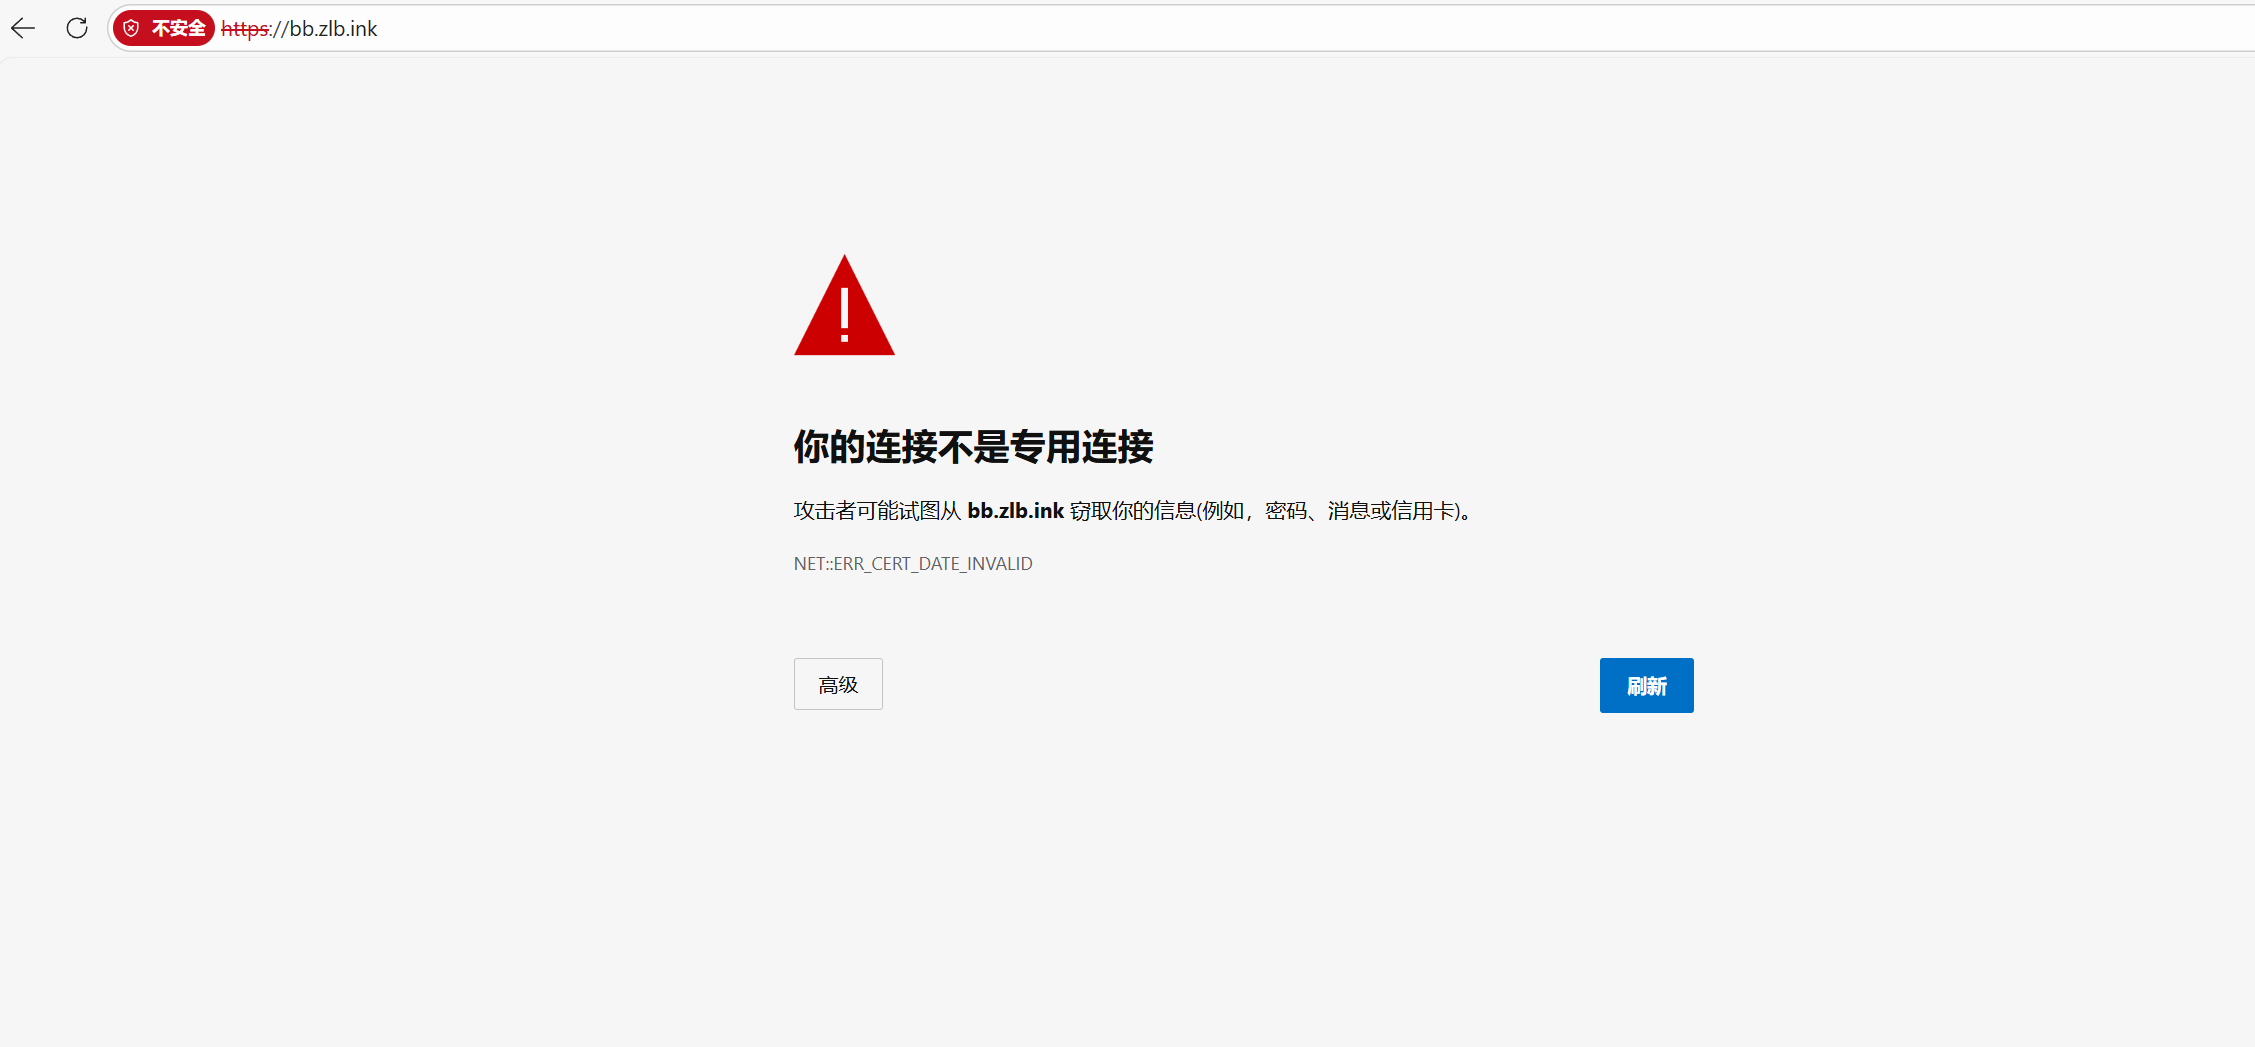Image resolution: width=2255 pixels, height=1047 pixels.
Task: Click the NET::ERR_CERT_DATE_INVALID error code
Action: (913, 564)
